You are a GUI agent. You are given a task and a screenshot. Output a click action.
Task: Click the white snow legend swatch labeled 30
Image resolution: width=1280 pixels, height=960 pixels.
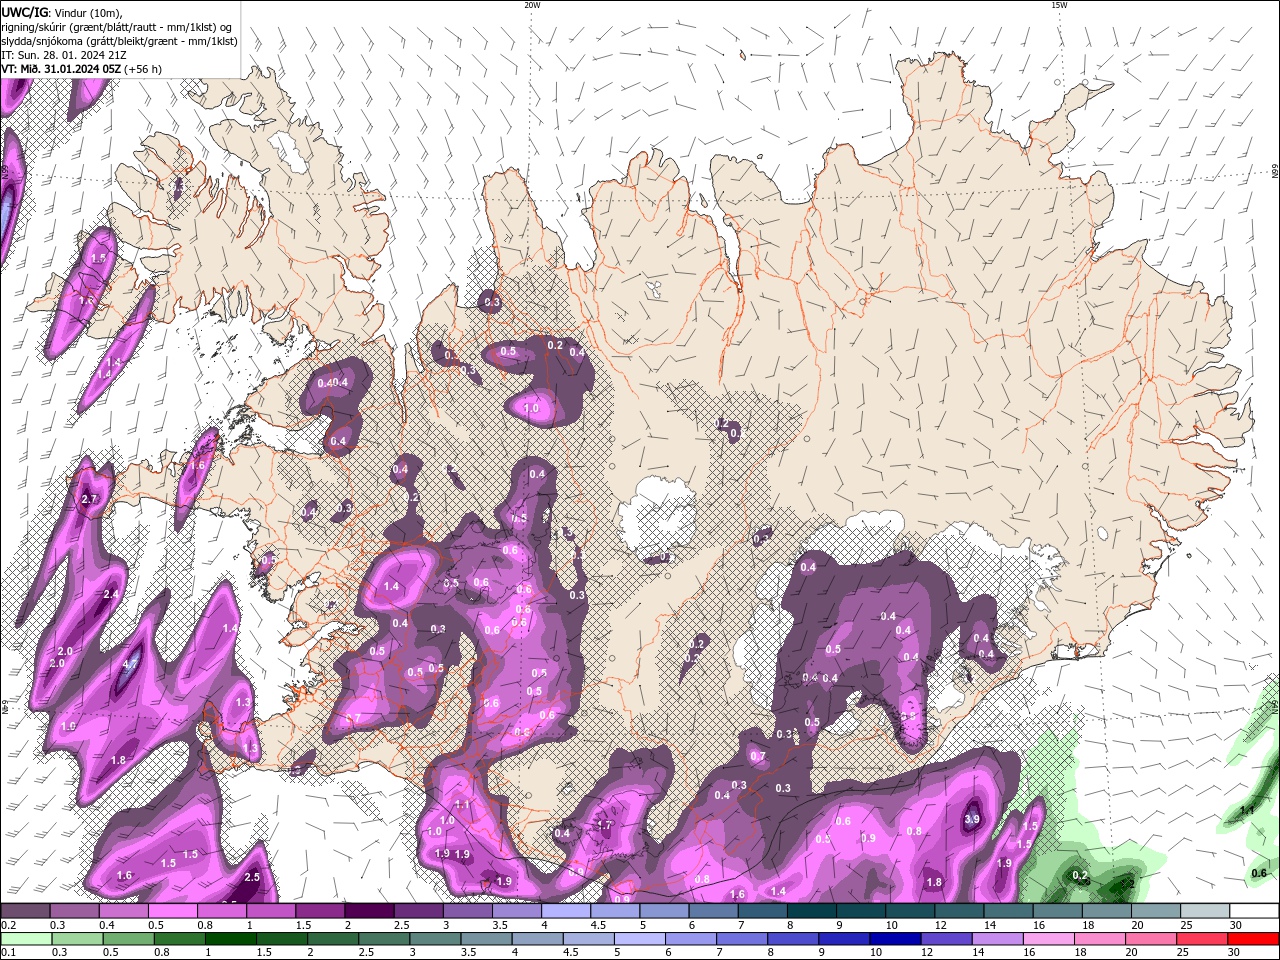point(1255,911)
